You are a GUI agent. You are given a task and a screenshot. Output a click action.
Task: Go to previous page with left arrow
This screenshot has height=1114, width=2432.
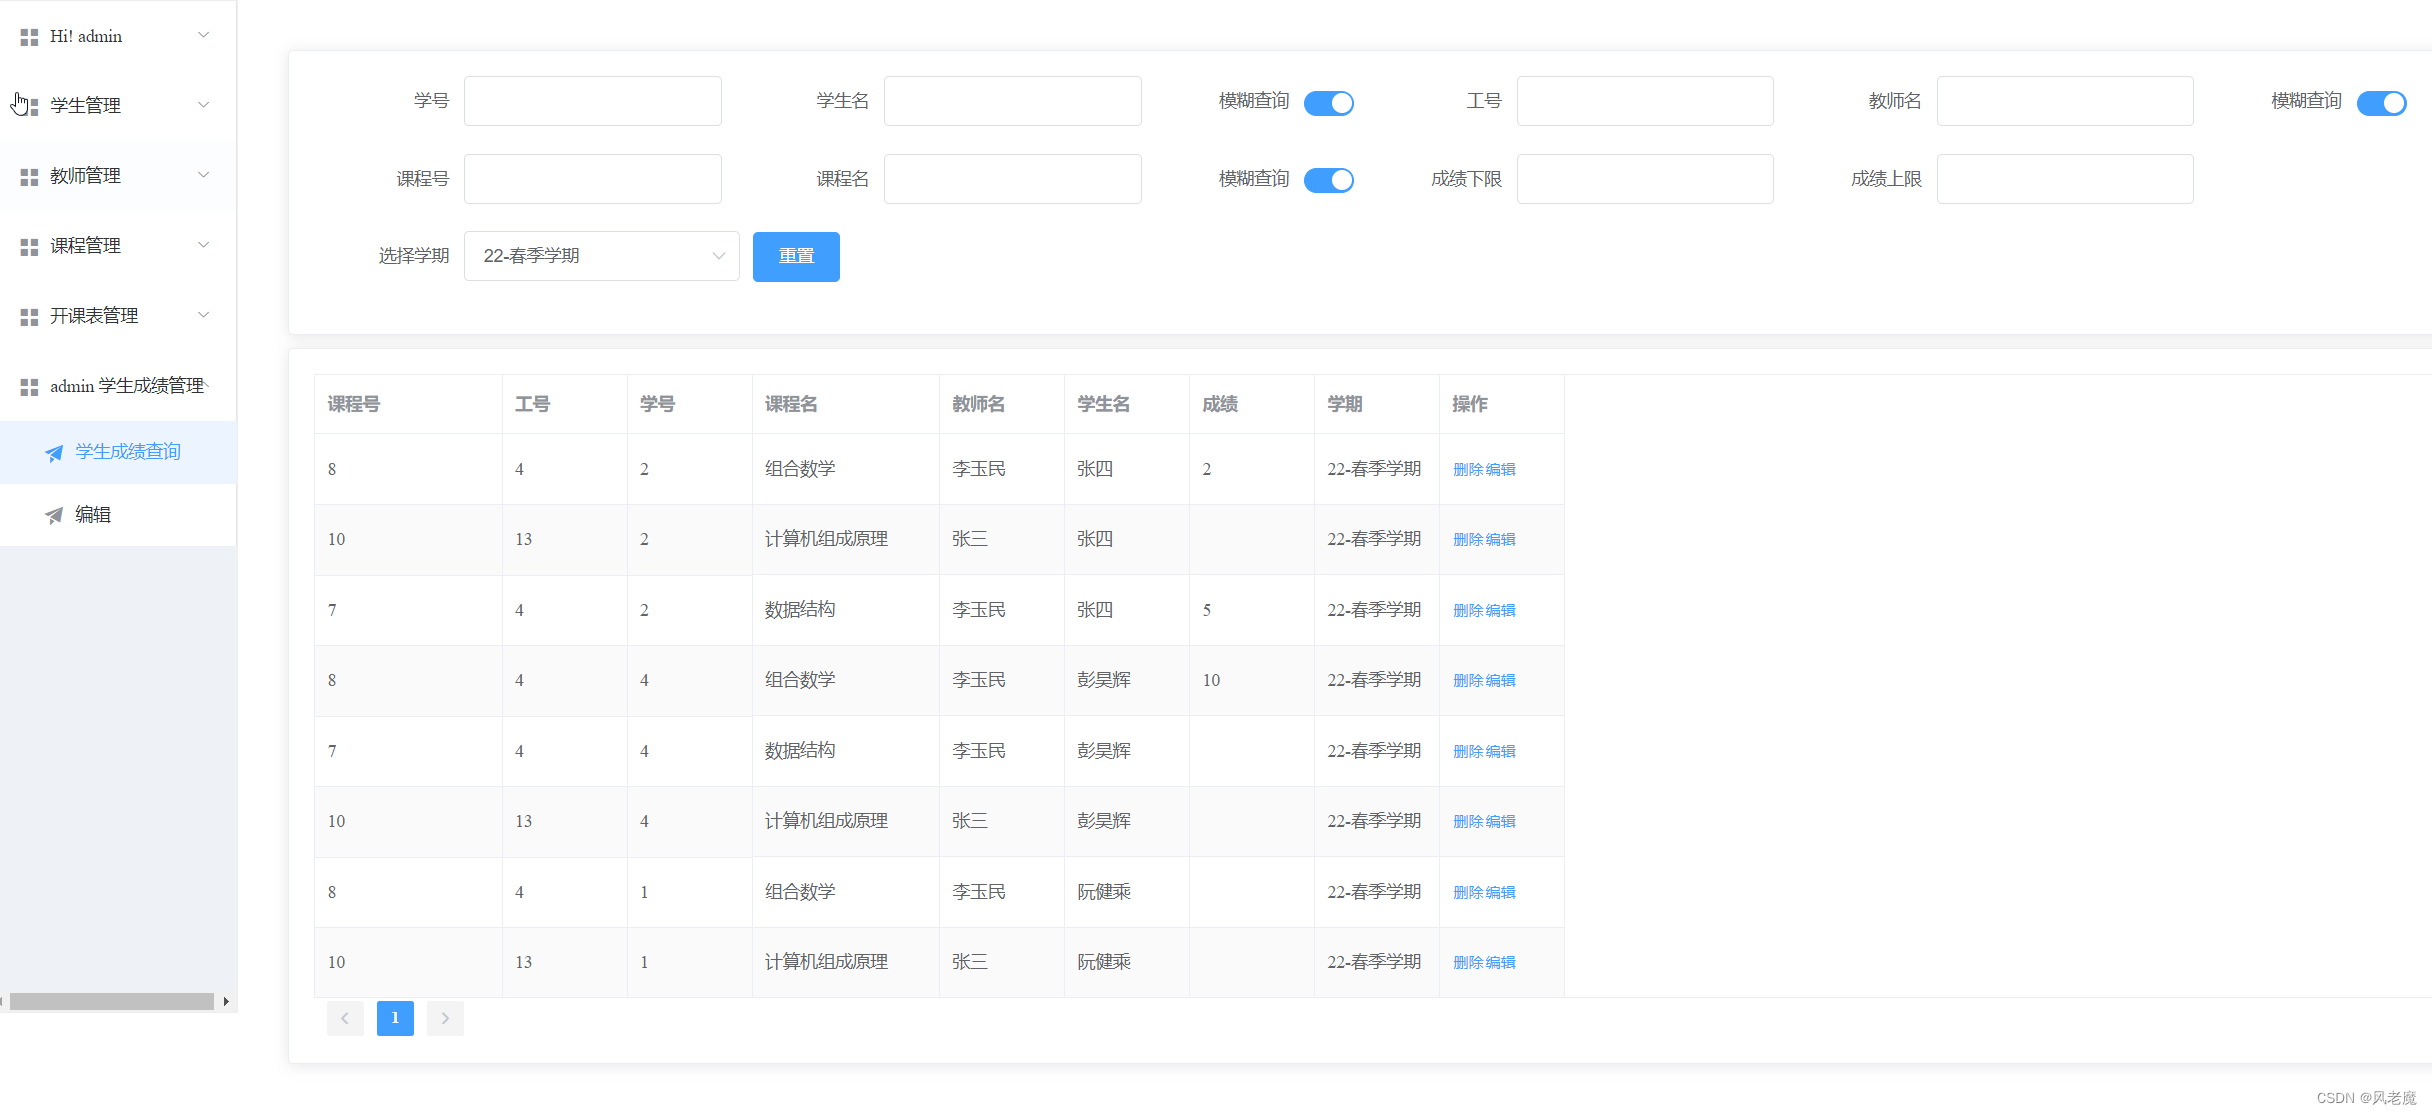345,1018
